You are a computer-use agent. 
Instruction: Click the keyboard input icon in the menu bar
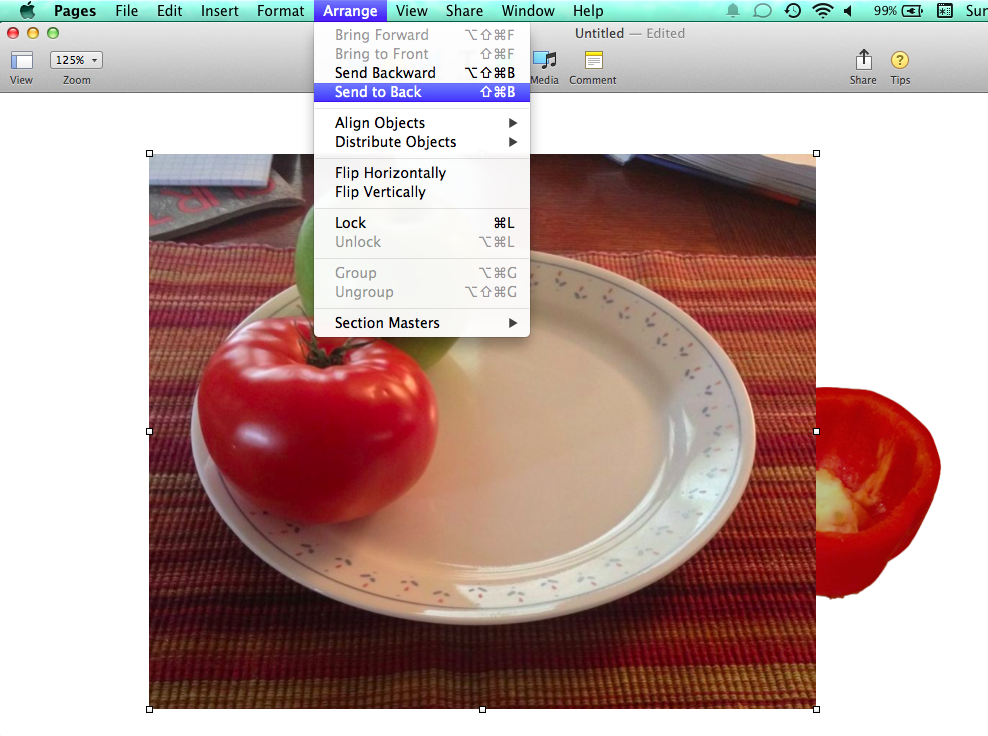[944, 11]
